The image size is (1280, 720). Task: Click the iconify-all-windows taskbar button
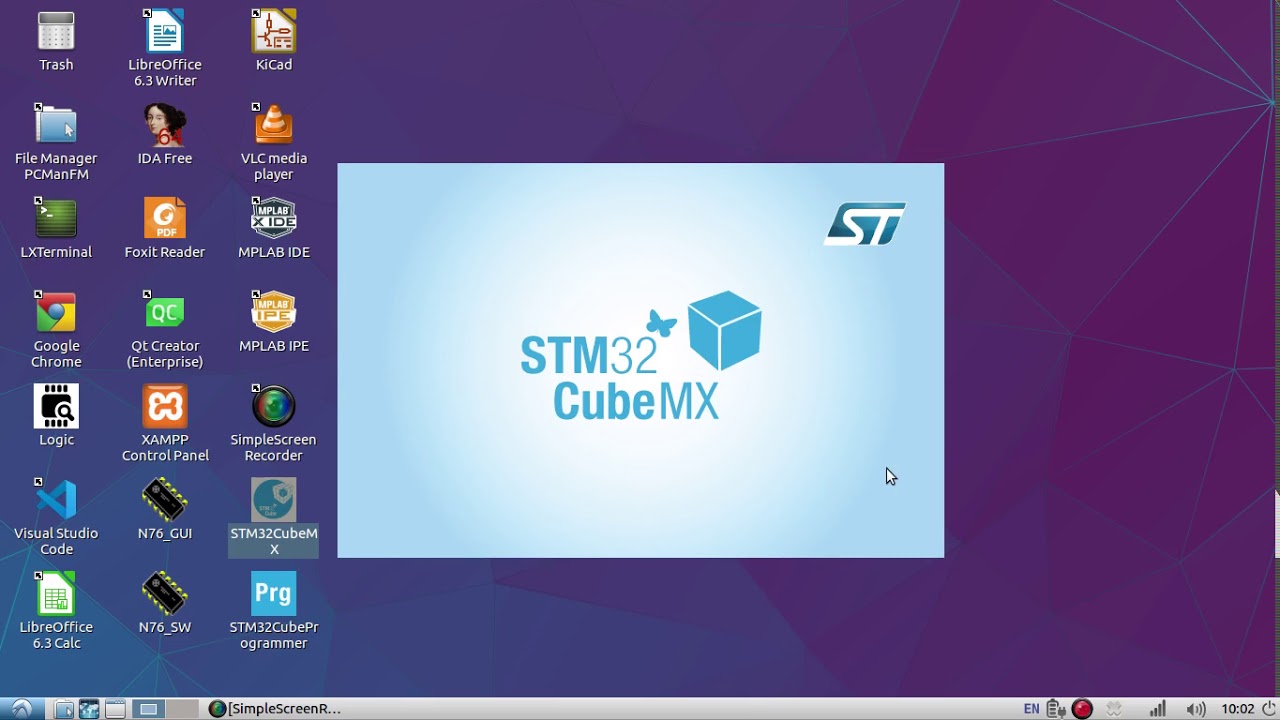click(115, 709)
